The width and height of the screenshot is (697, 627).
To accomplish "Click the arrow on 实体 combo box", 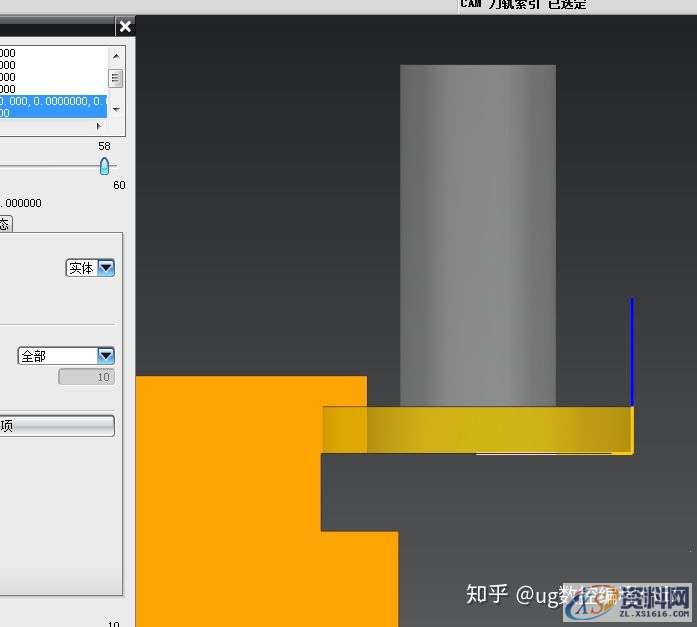I will click(x=106, y=268).
